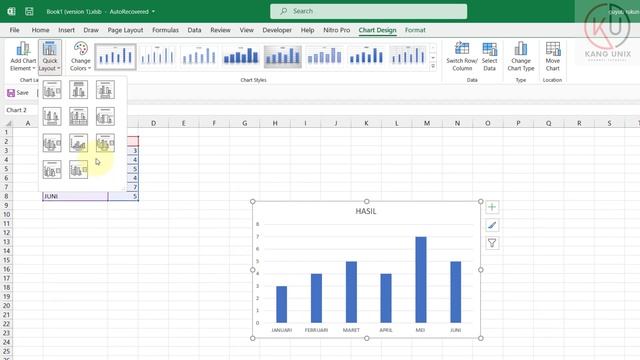Screen dimensions: 640x360
Task: Choose Layout 1 in Quick Layout gallery
Action: tap(52, 90)
